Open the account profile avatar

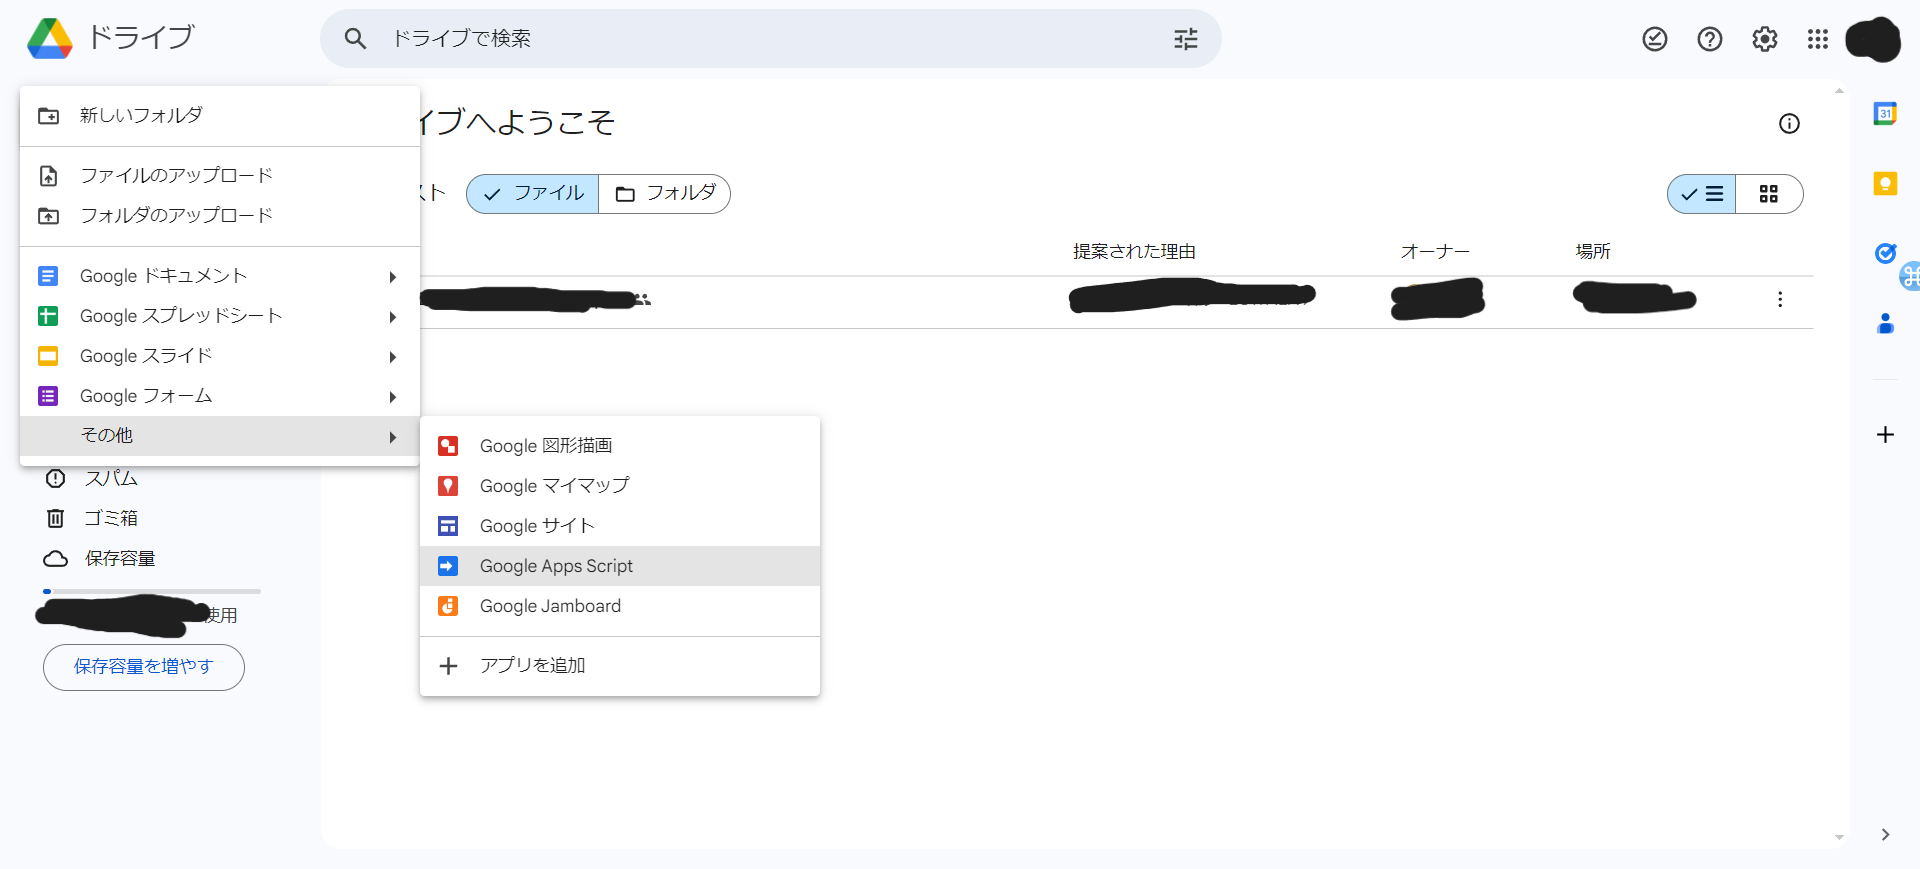[x=1873, y=40]
